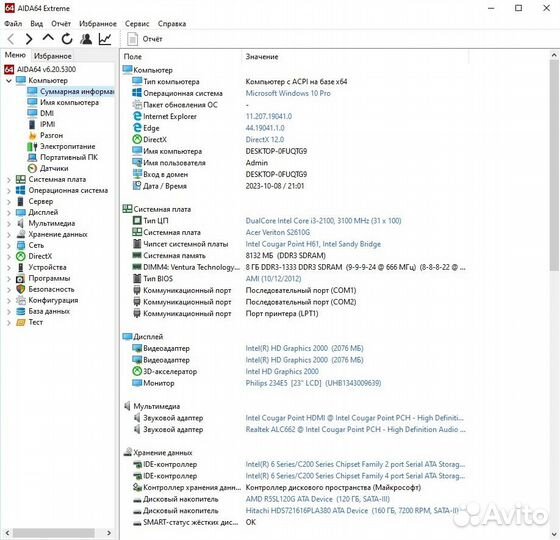
Task: Expand the Системная плата tree node
Action: click(9, 180)
